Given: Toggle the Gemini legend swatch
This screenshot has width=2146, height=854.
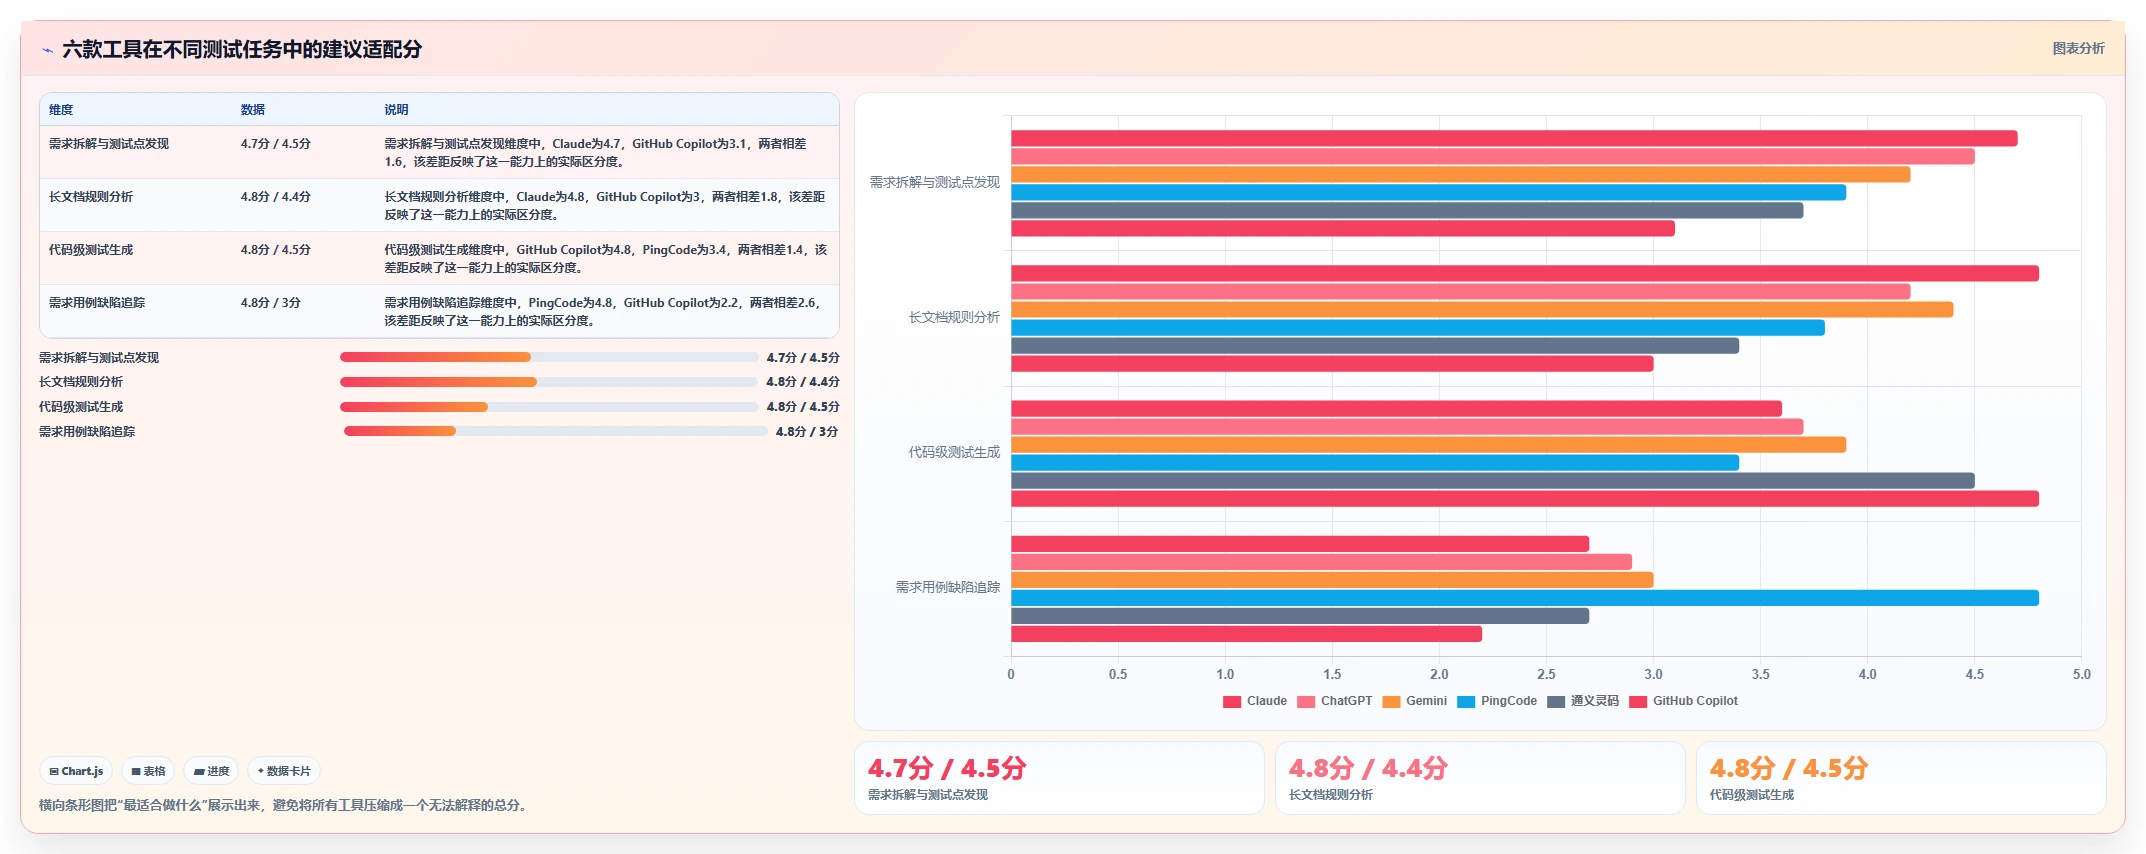Looking at the screenshot, I should coord(1391,702).
